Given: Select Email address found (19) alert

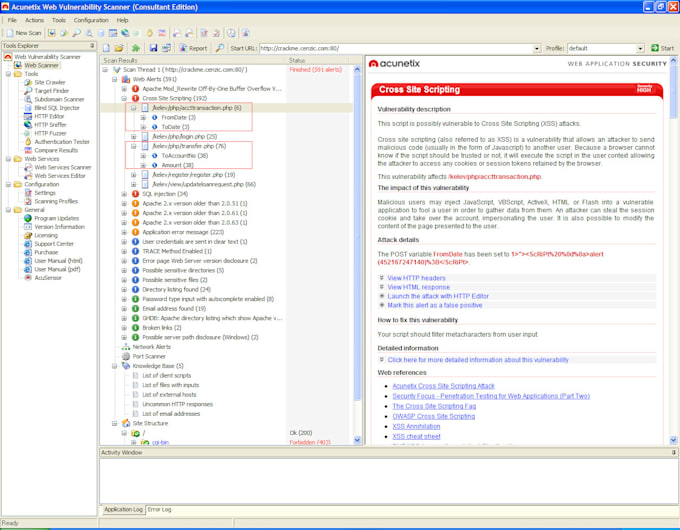Looking at the screenshot, I should 174,308.
